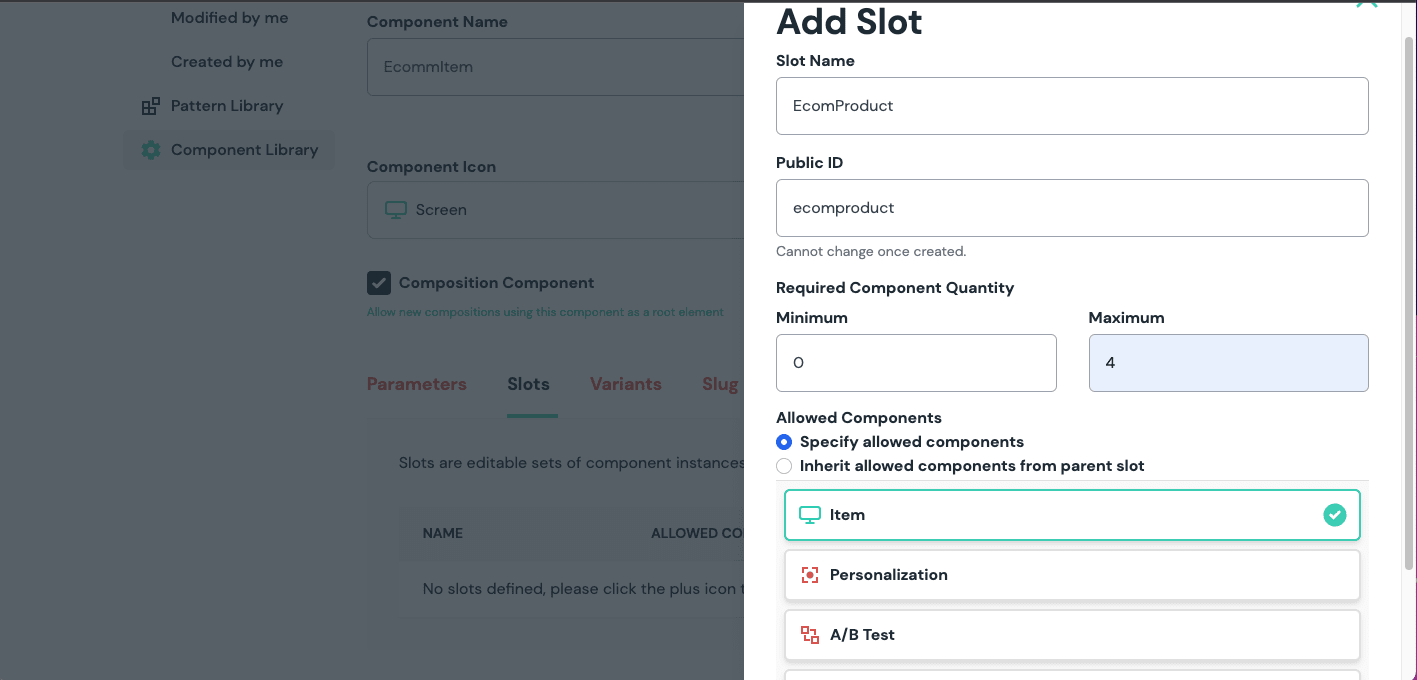
Task: Click the monitor icon on Item row
Action: (x=810, y=515)
